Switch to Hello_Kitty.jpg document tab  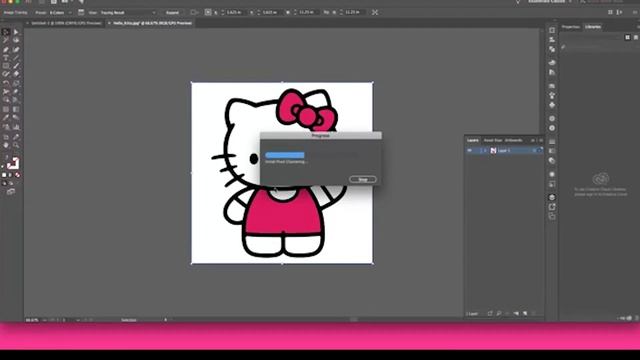coord(153,23)
